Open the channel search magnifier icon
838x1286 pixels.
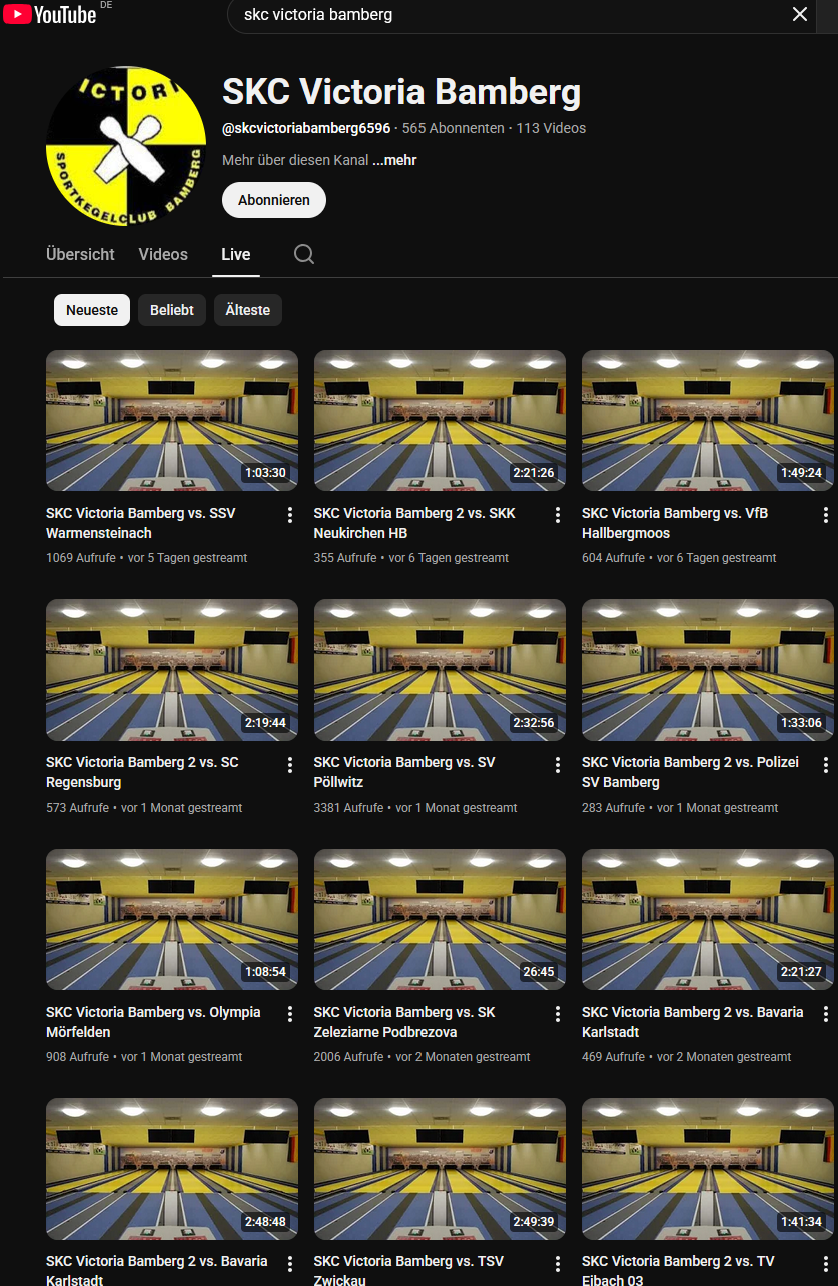click(304, 254)
